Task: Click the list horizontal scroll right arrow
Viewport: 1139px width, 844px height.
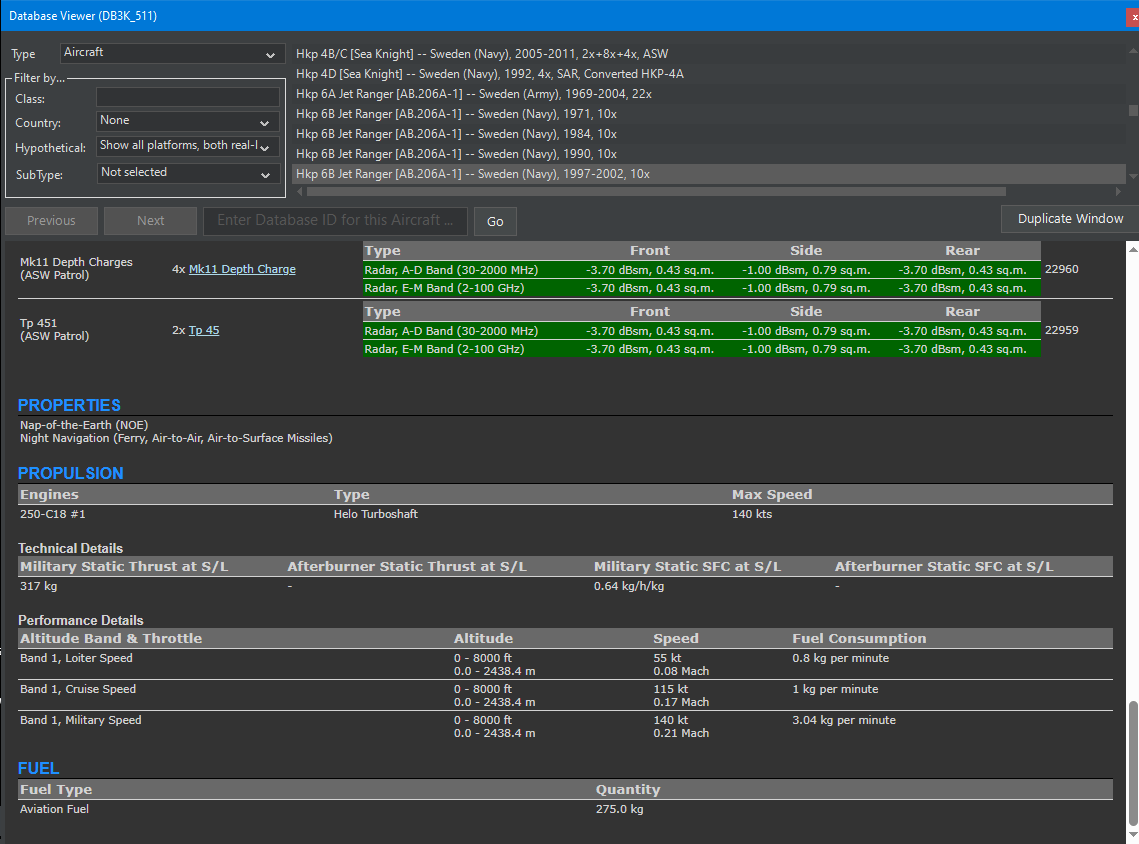Action: pos(1119,192)
